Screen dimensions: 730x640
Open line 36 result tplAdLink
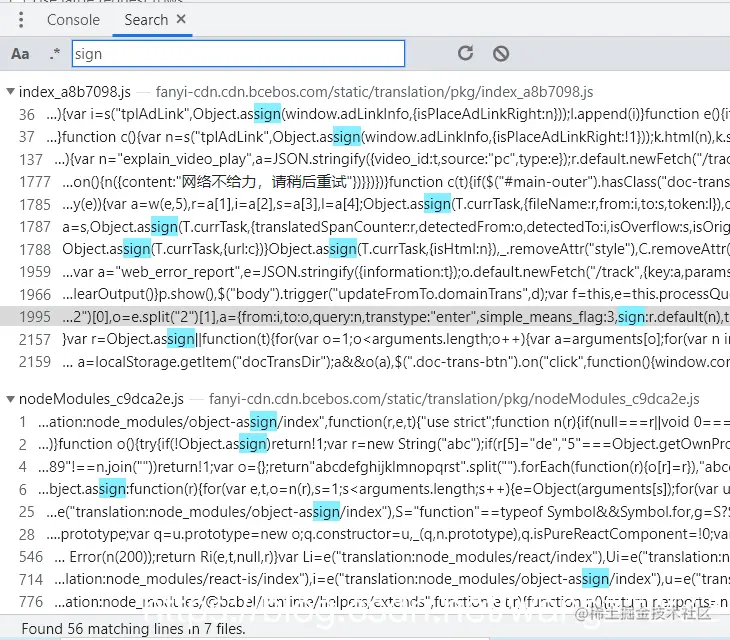click(x=365, y=114)
